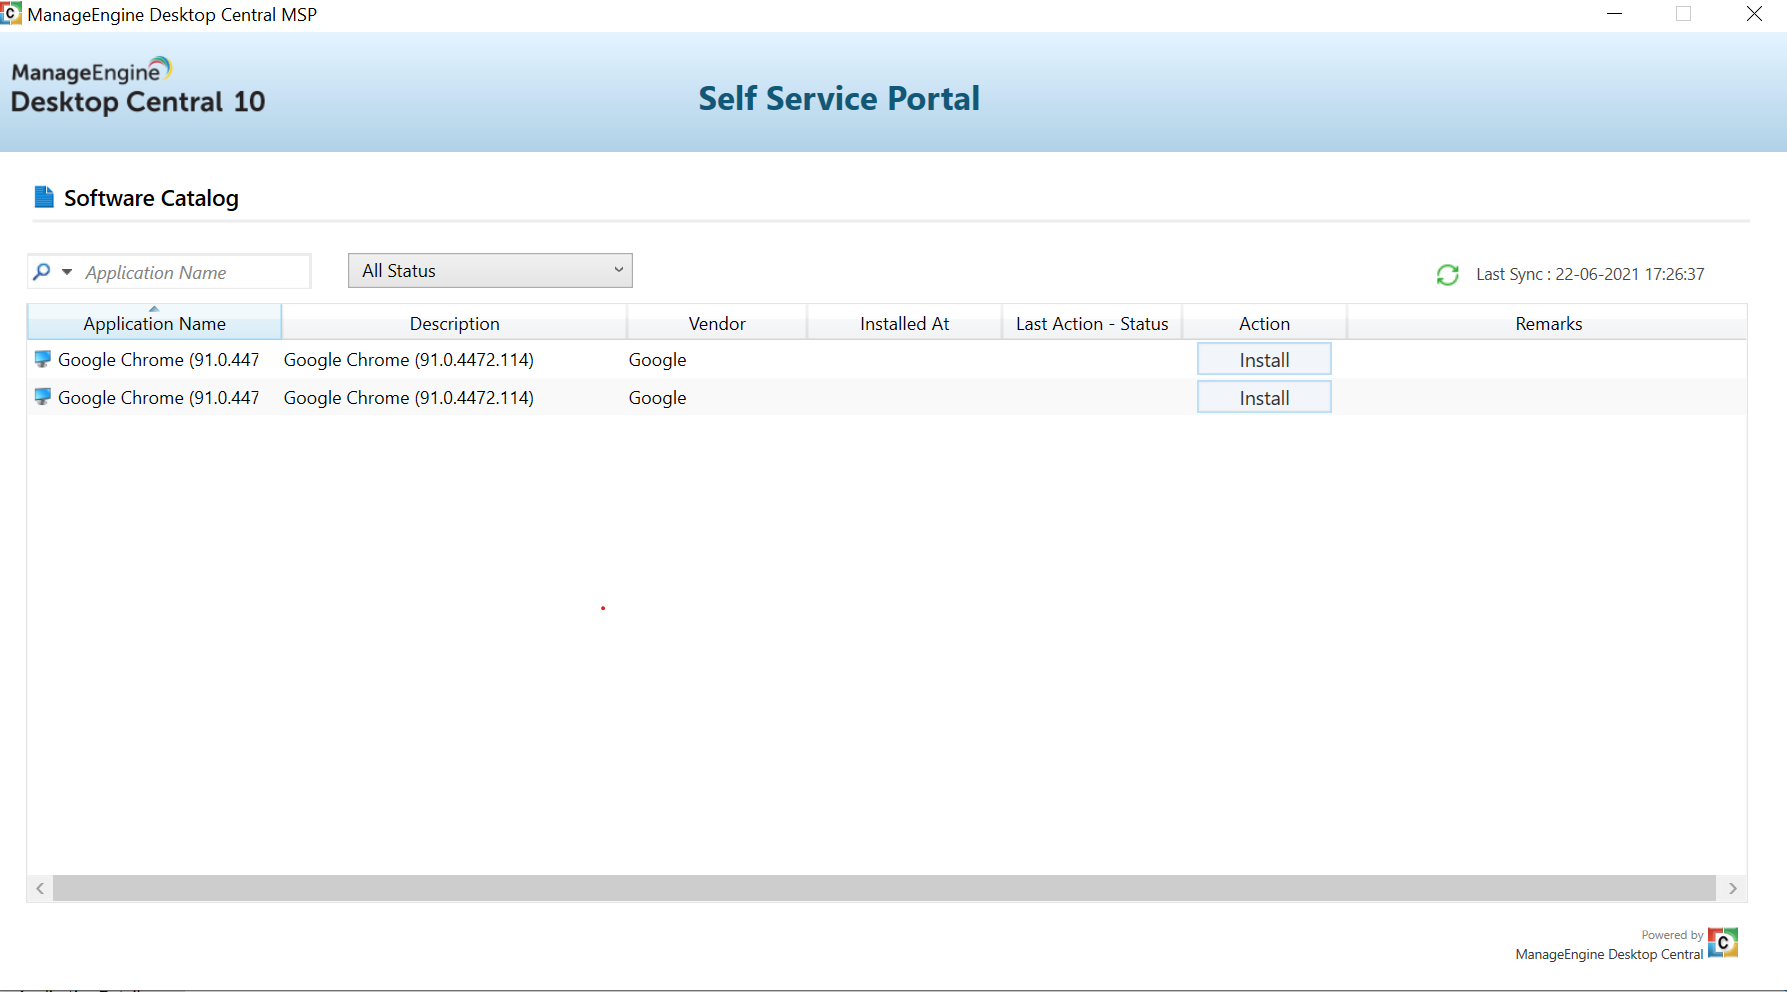Viewport: 1787px width, 992px height.
Task: Click the computer icon in the first Chrome row
Action: (43, 359)
